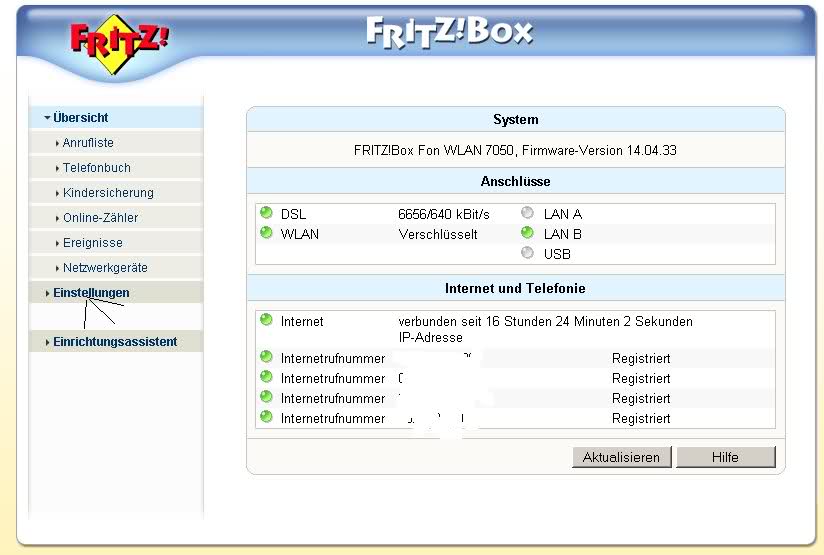This screenshot has width=824, height=555.
Task: Click the green LAN B status indicator
Action: (x=527, y=233)
